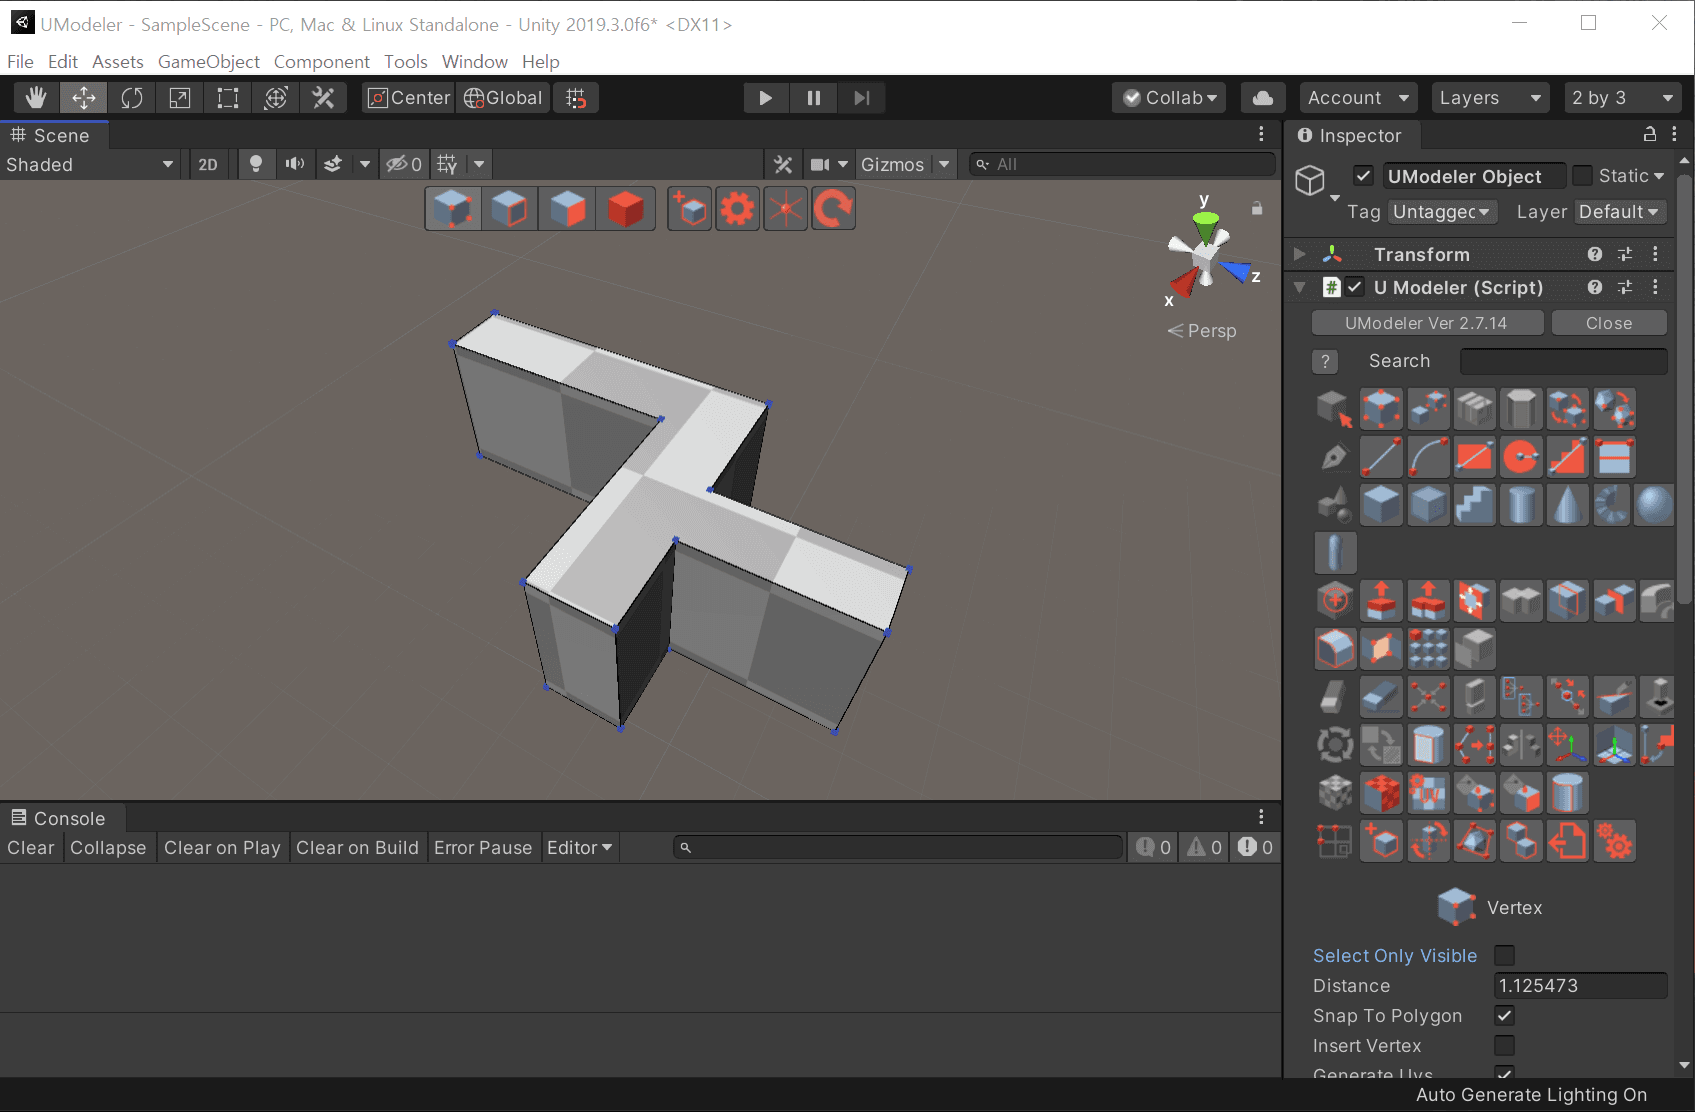Click the red gear settings icon in scene toolbar
The width and height of the screenshot is (1695, 1112).
(x=738, y=209)
